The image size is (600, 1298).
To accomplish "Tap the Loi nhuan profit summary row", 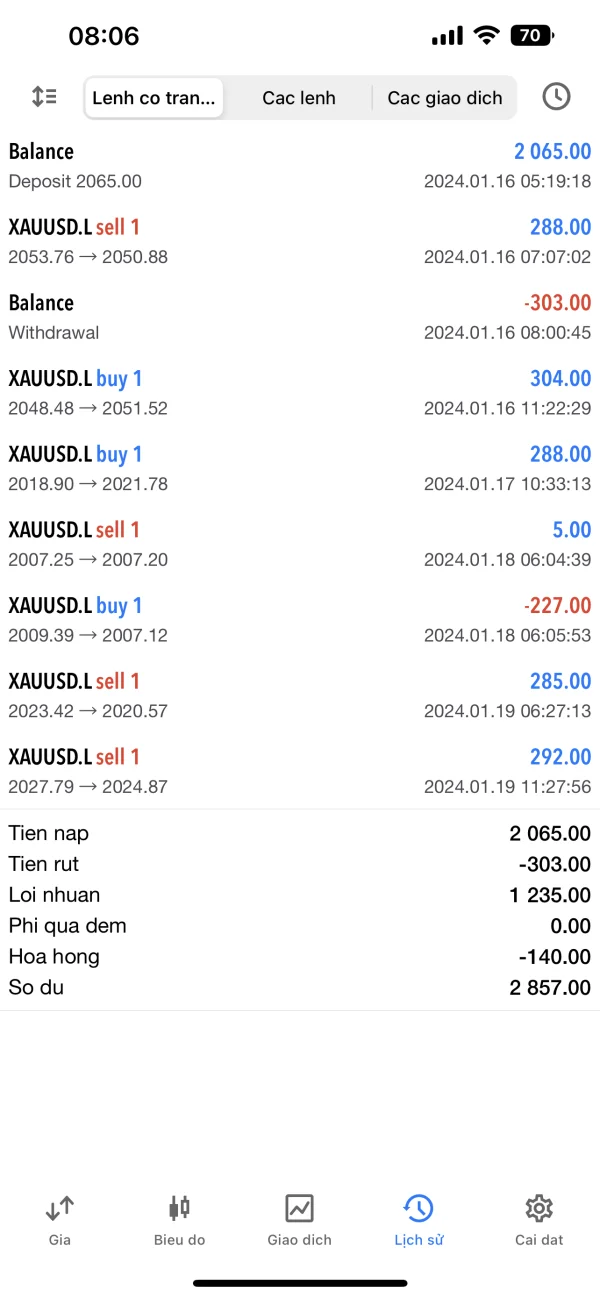I will (300, 895).
